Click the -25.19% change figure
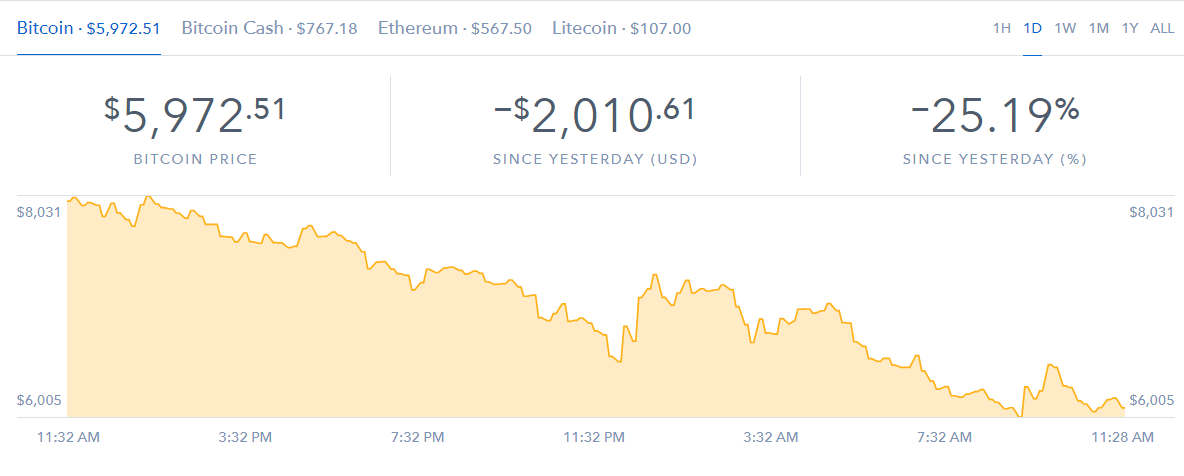 [x=995, y=116]
